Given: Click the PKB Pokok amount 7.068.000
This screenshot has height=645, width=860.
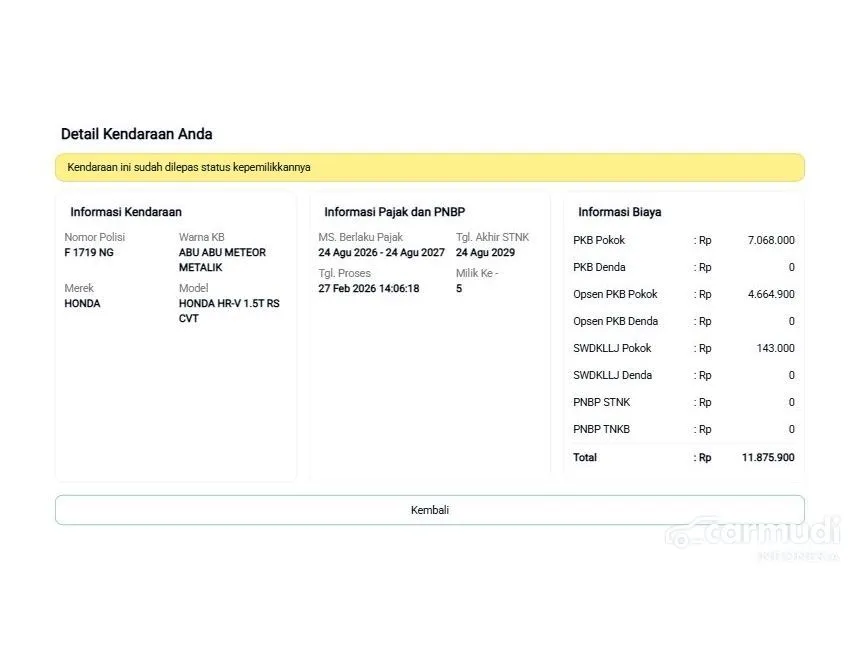Looking at the screenshot, I should tap(771, 241).
